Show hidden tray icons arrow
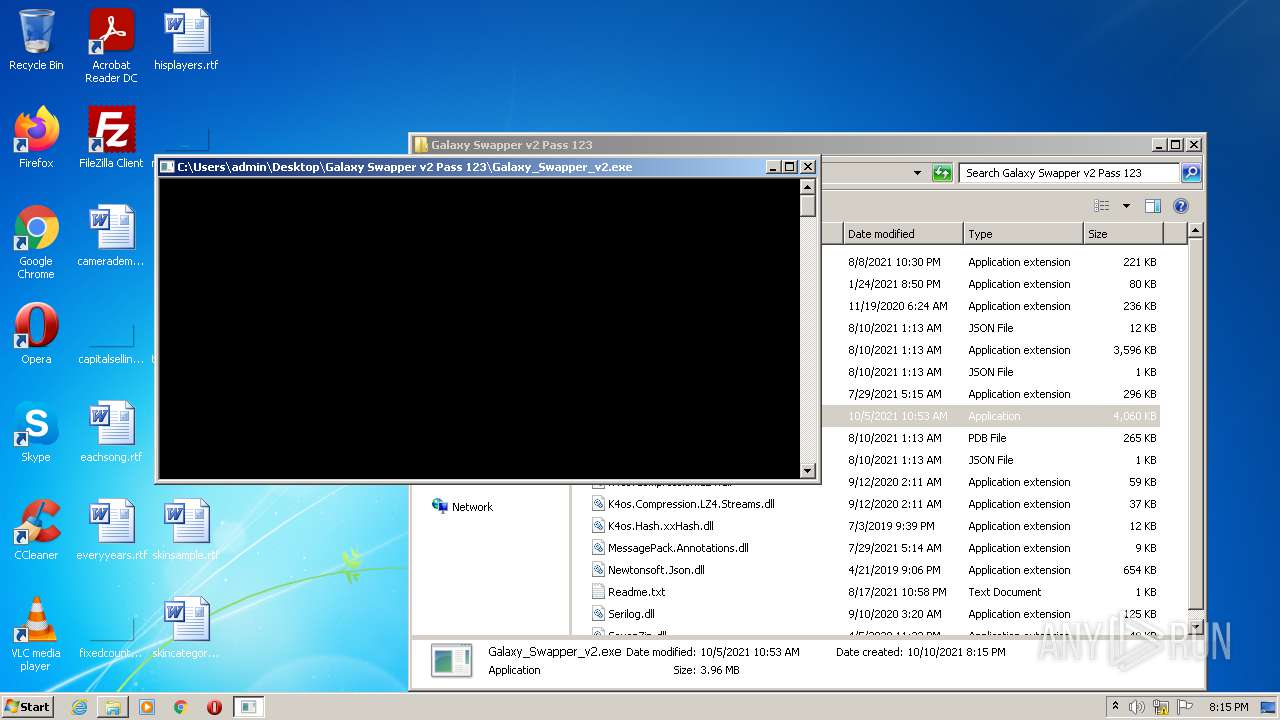This screenshot has height=720, width=1280. tap(1115, 707)
